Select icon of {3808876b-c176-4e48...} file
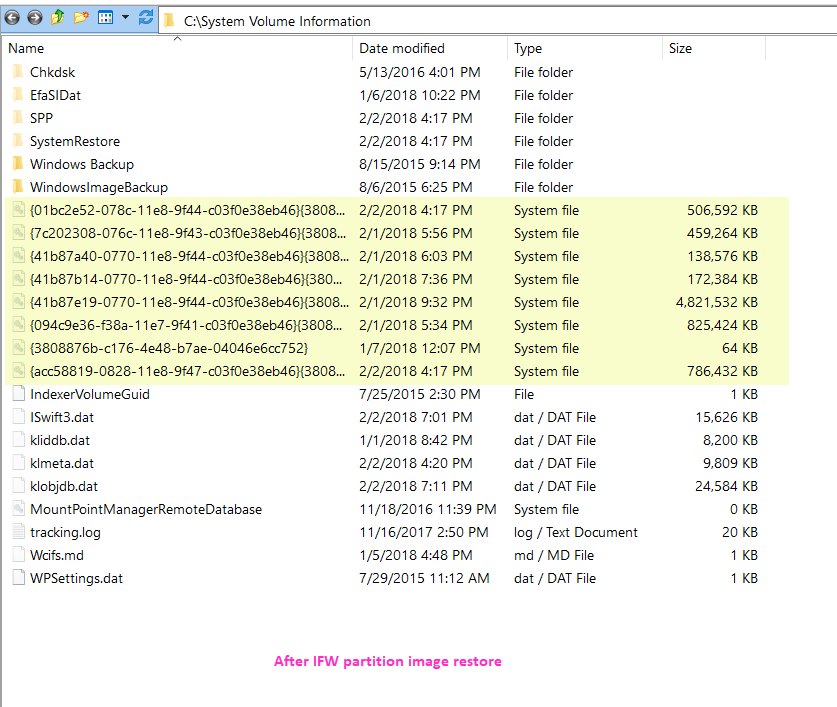This screenshot has width=837, height=707. 18,347
